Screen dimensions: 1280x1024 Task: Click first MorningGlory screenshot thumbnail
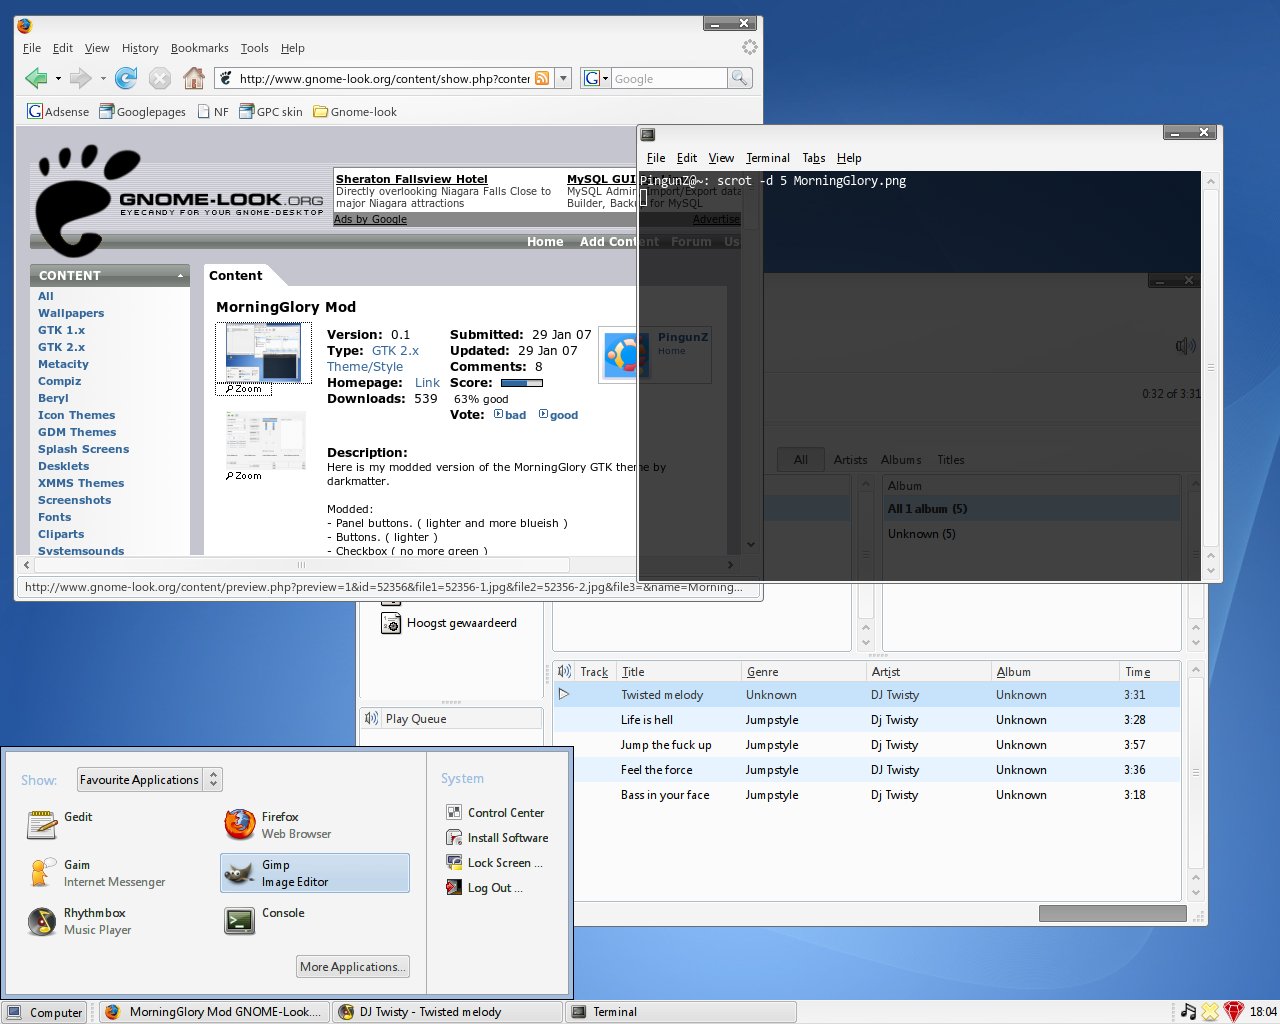tap(263, 353)
